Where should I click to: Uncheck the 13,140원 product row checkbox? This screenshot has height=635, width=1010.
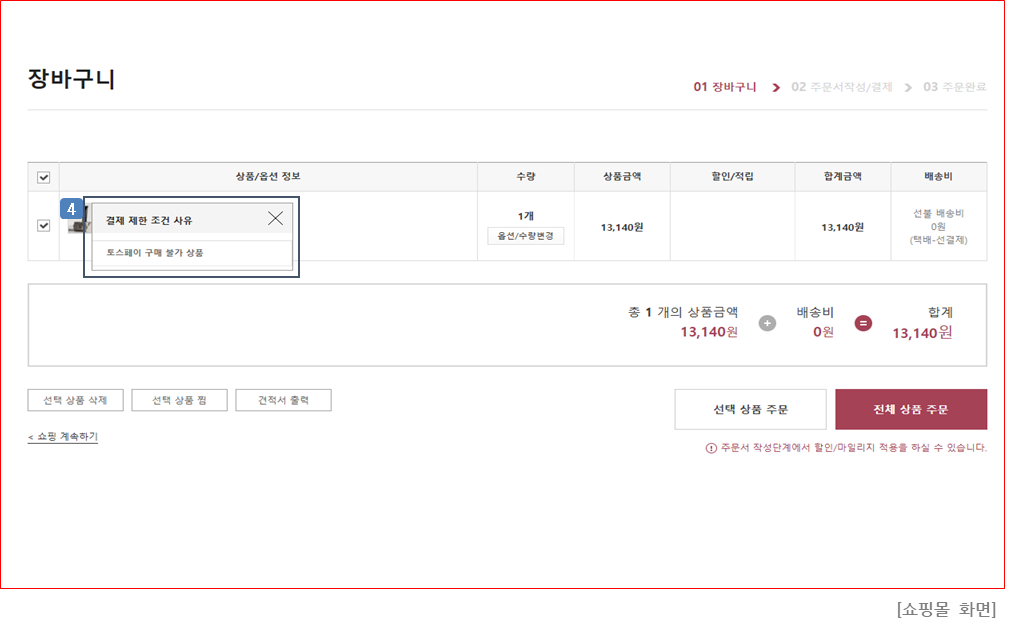[44, 225]
